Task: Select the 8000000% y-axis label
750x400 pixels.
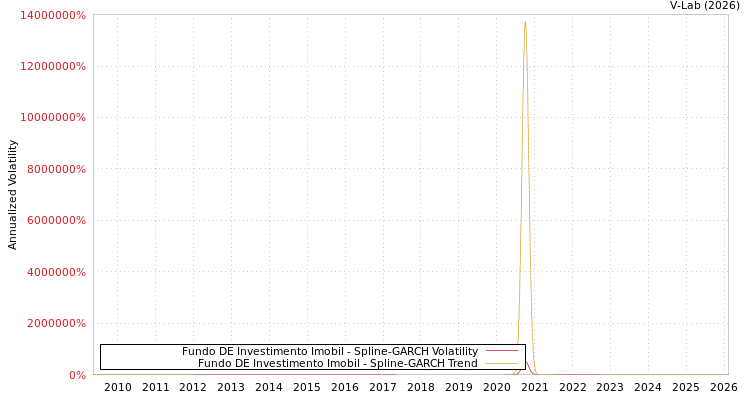Action: coord(56,169)
